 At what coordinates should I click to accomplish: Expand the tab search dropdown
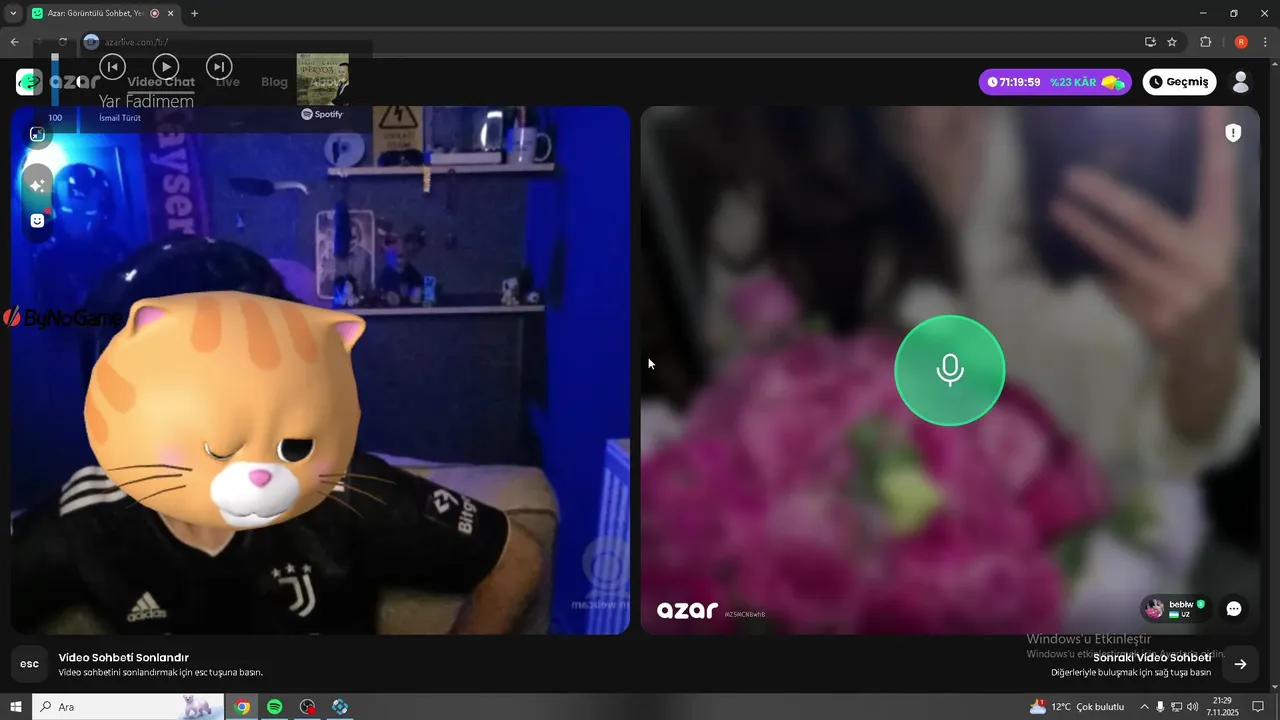13,13
